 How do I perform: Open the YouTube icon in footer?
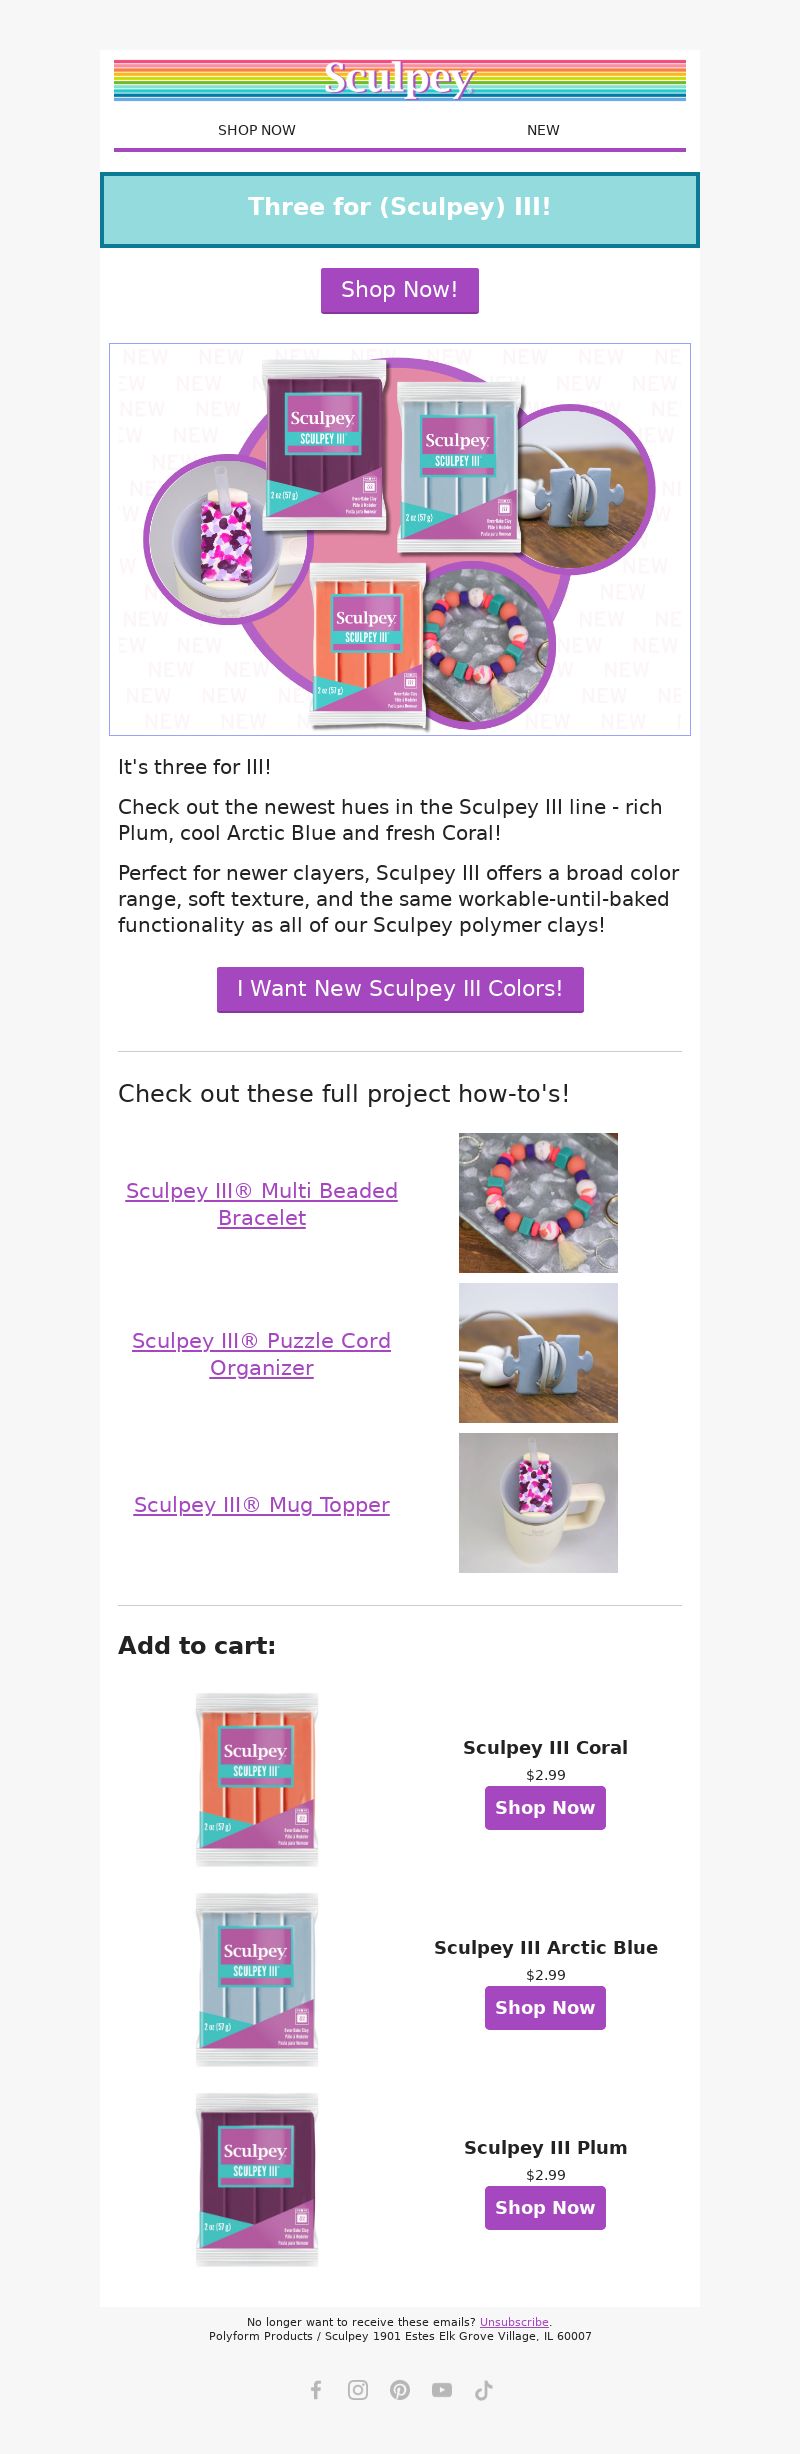(x=442, y=2390)
